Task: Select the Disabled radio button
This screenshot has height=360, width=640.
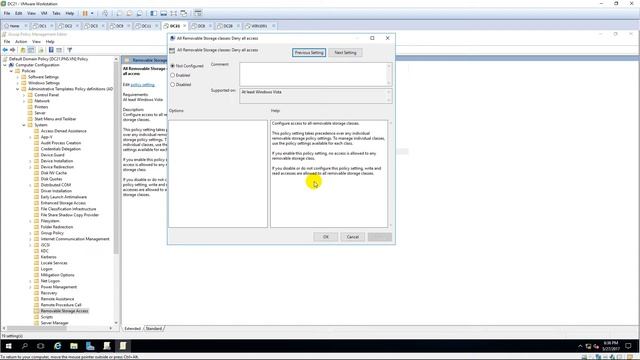Action: (173, 84)
